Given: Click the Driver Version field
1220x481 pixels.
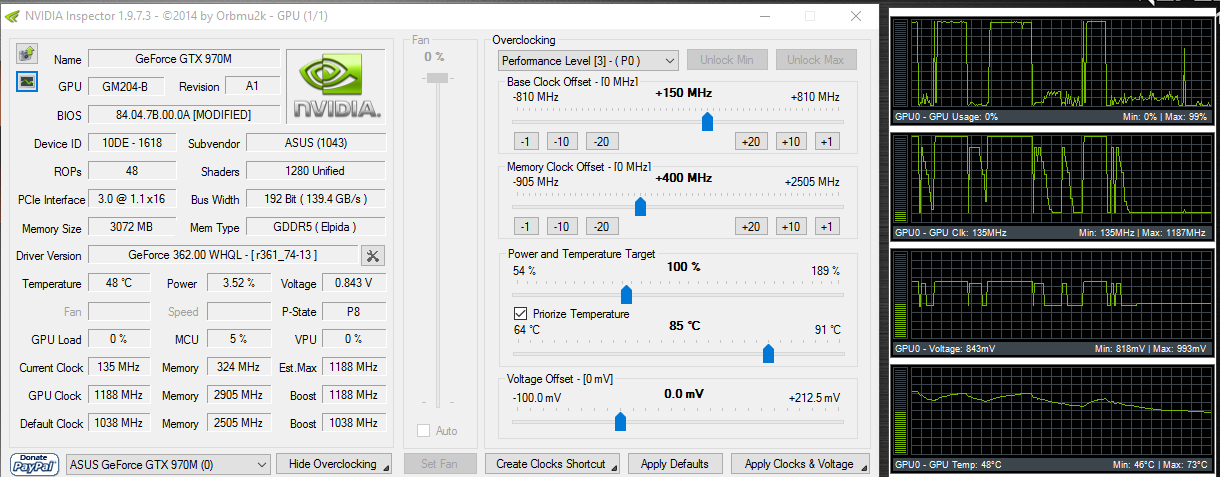Looking at the screenshot, I should click(x=222, y=256).
